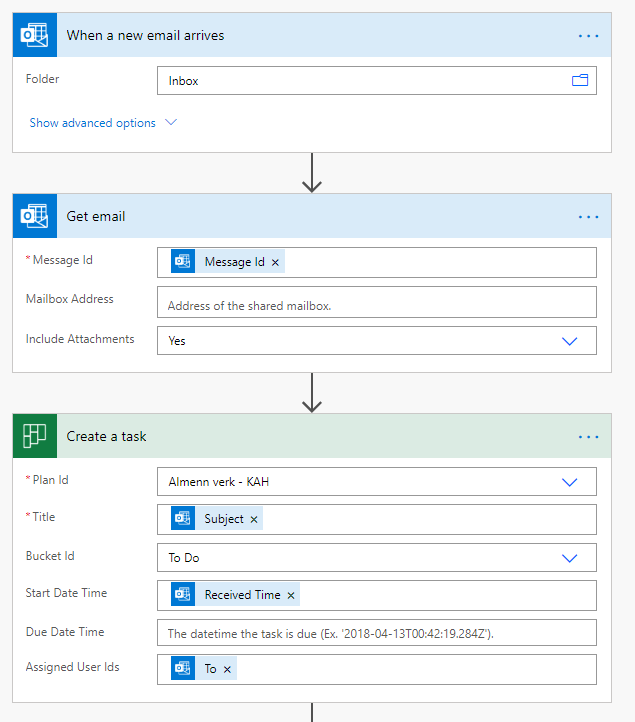
Task: Remove the Received Time token
Action: pos(291,595)
